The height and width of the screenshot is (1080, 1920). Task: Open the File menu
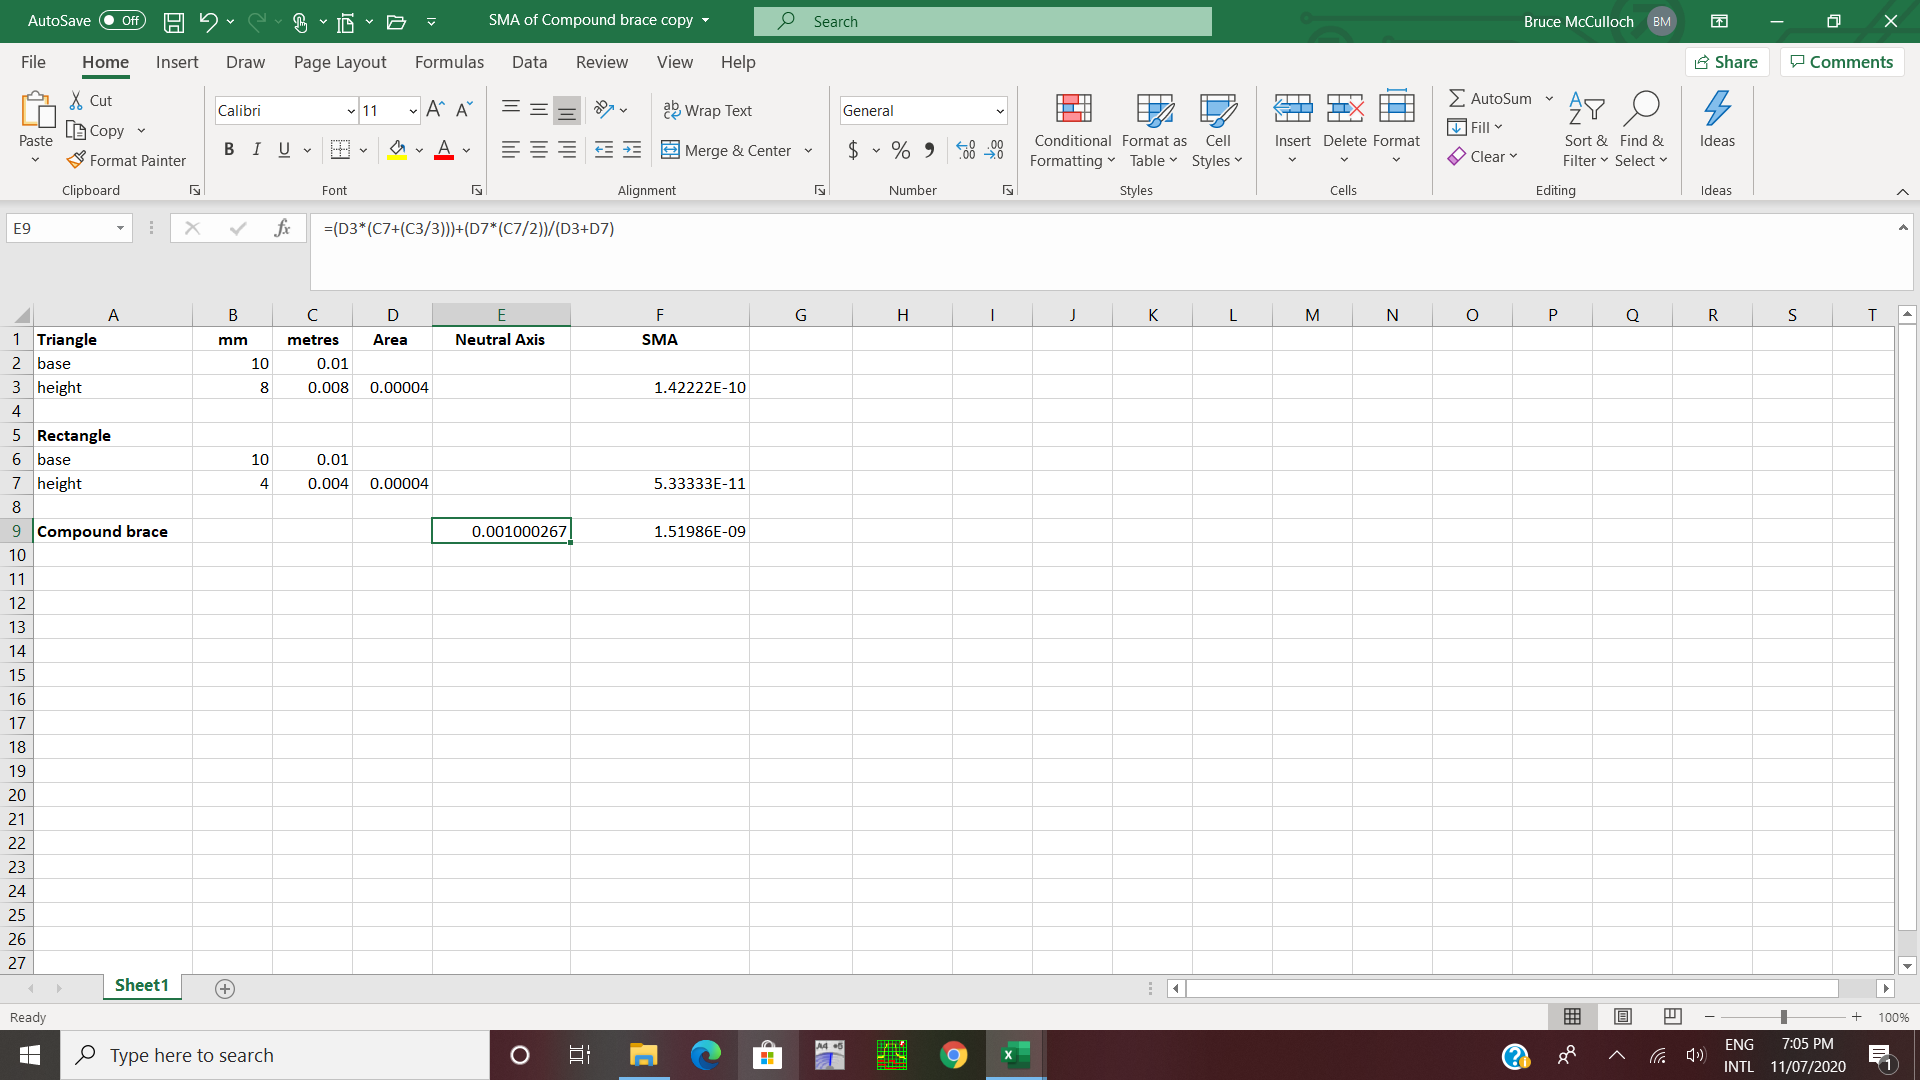tap(33, 62)
